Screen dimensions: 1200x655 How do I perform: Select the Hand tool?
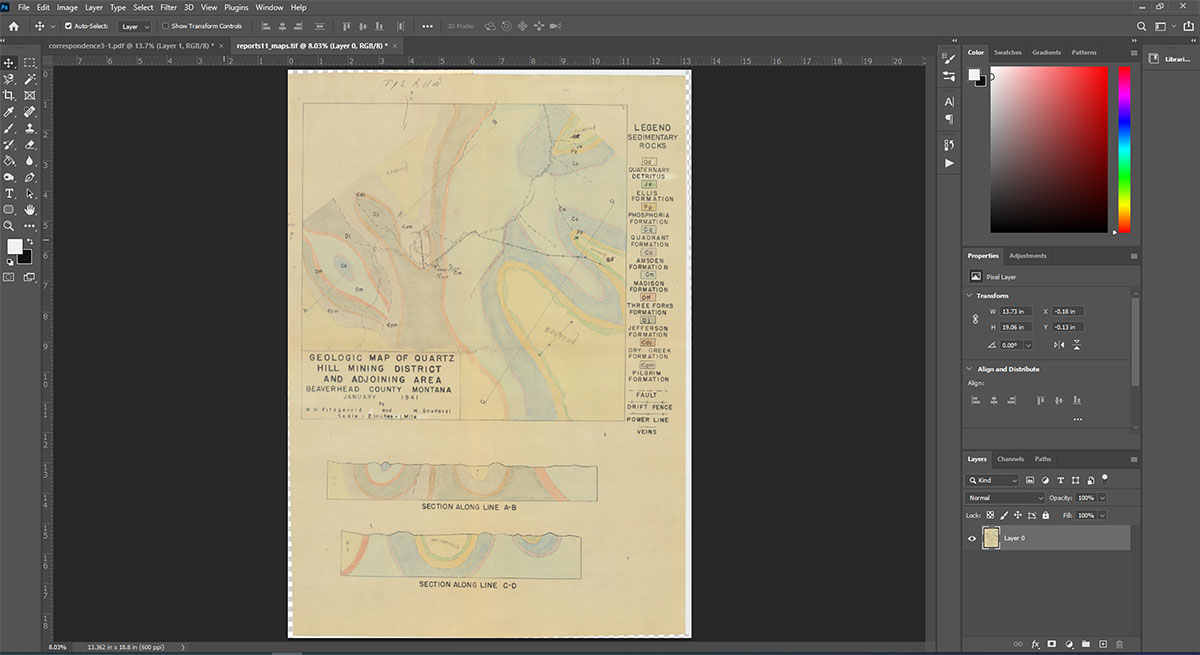30,209
